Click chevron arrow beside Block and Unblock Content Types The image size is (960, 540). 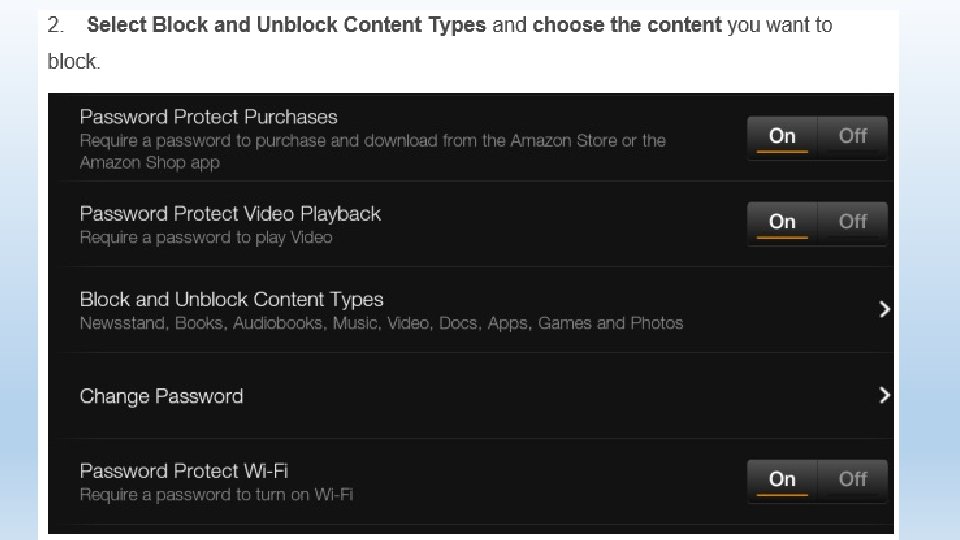(x=883, y=310)
